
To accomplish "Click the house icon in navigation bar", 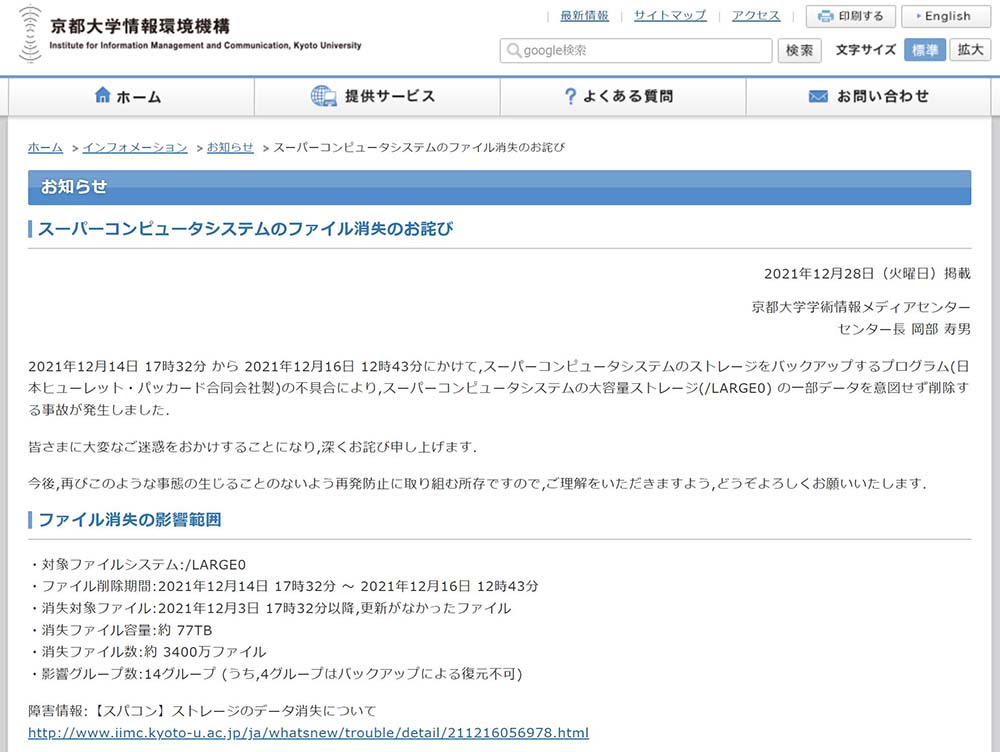I will coord(102,96).
